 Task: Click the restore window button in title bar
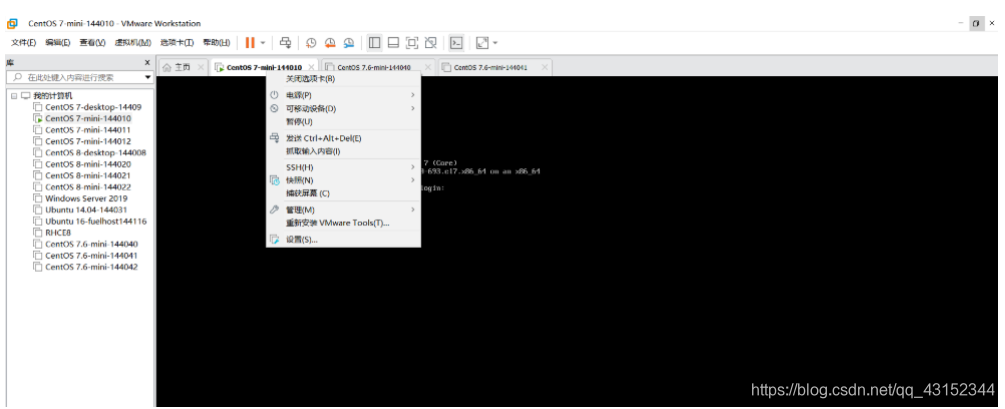click(976, 23)
